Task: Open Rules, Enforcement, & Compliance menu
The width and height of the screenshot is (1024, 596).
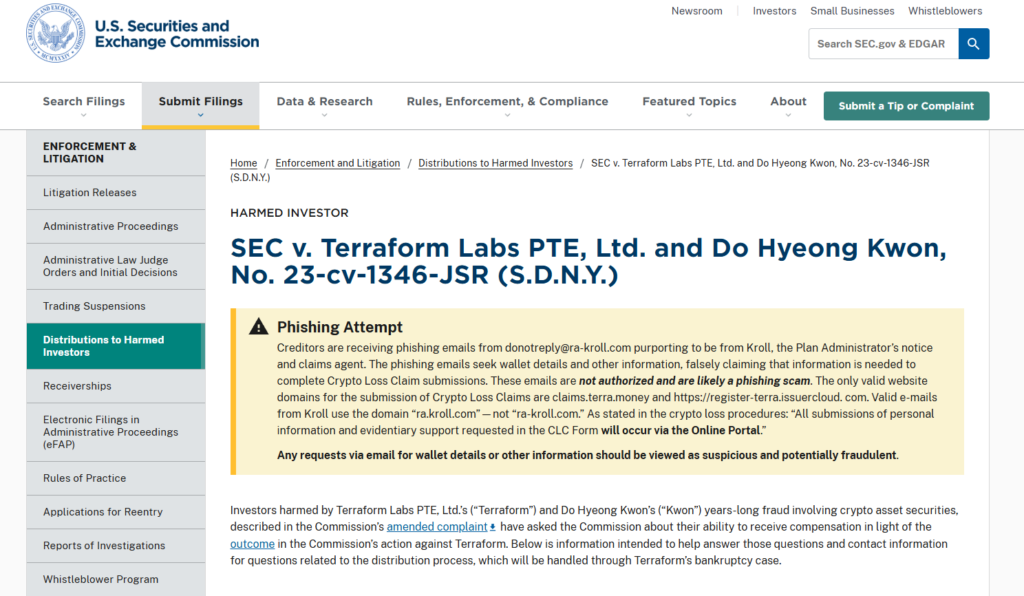Action: pyautogui.click(x=507, y=101)
